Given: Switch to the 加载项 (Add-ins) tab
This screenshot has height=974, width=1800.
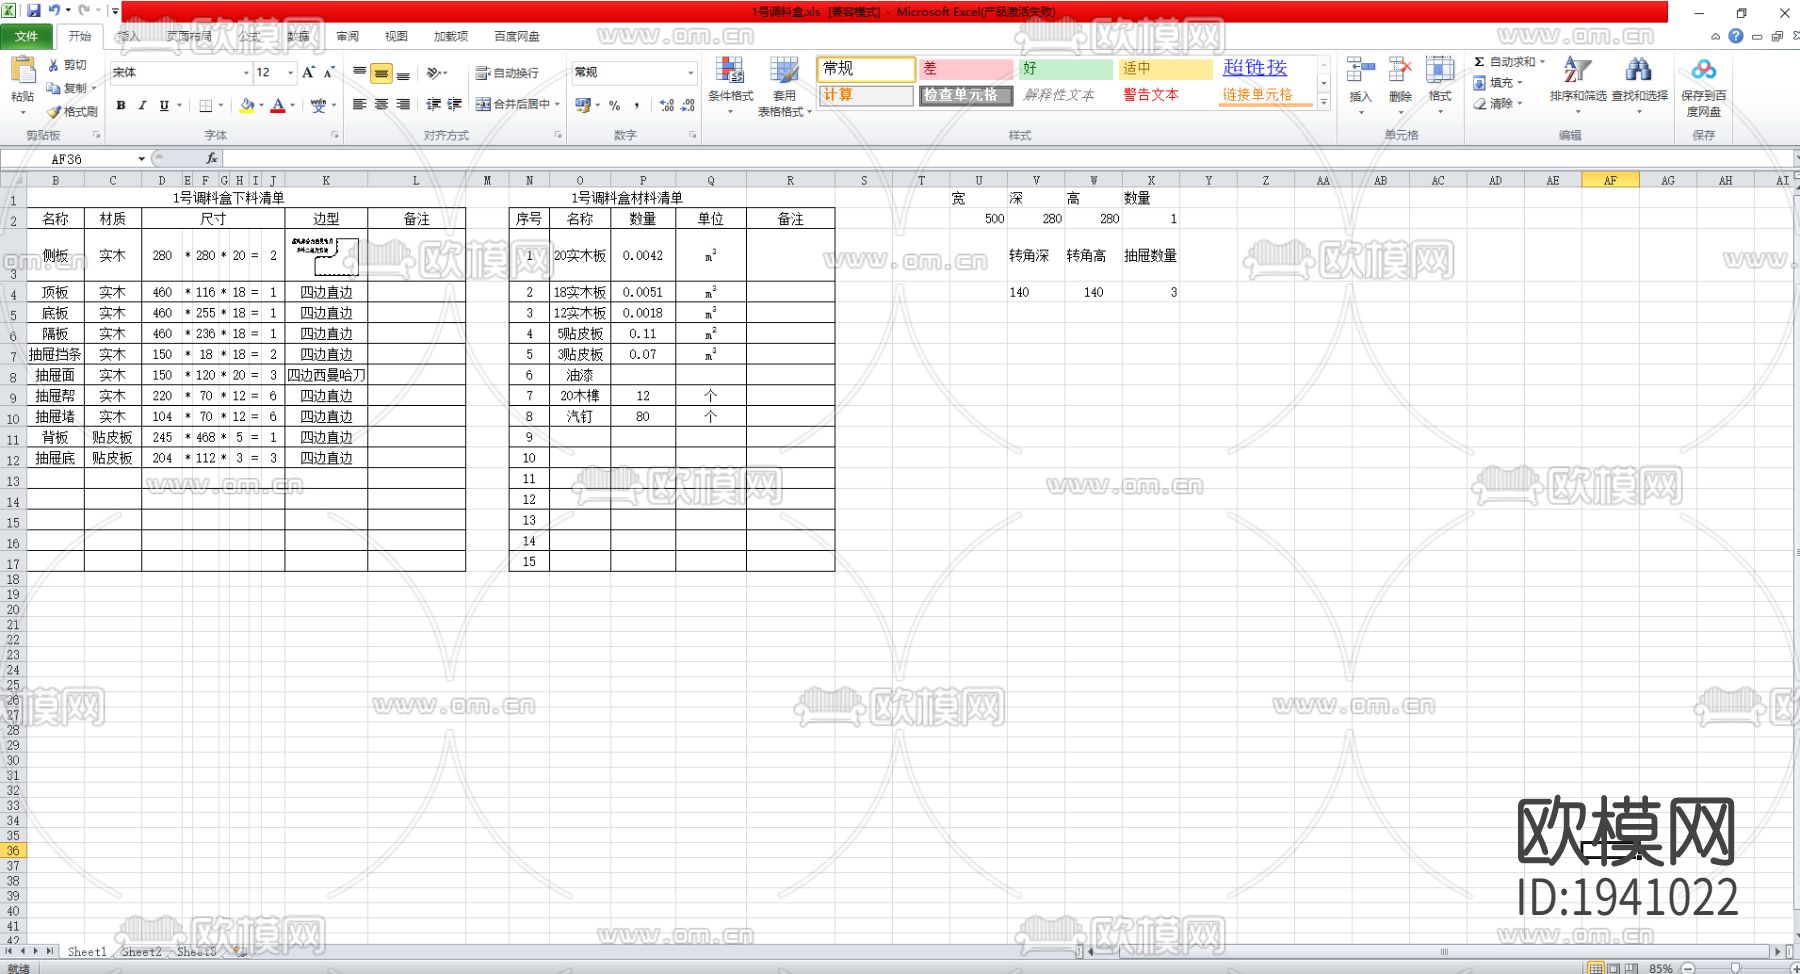Looking at the screenshot, I should (451, 36).
